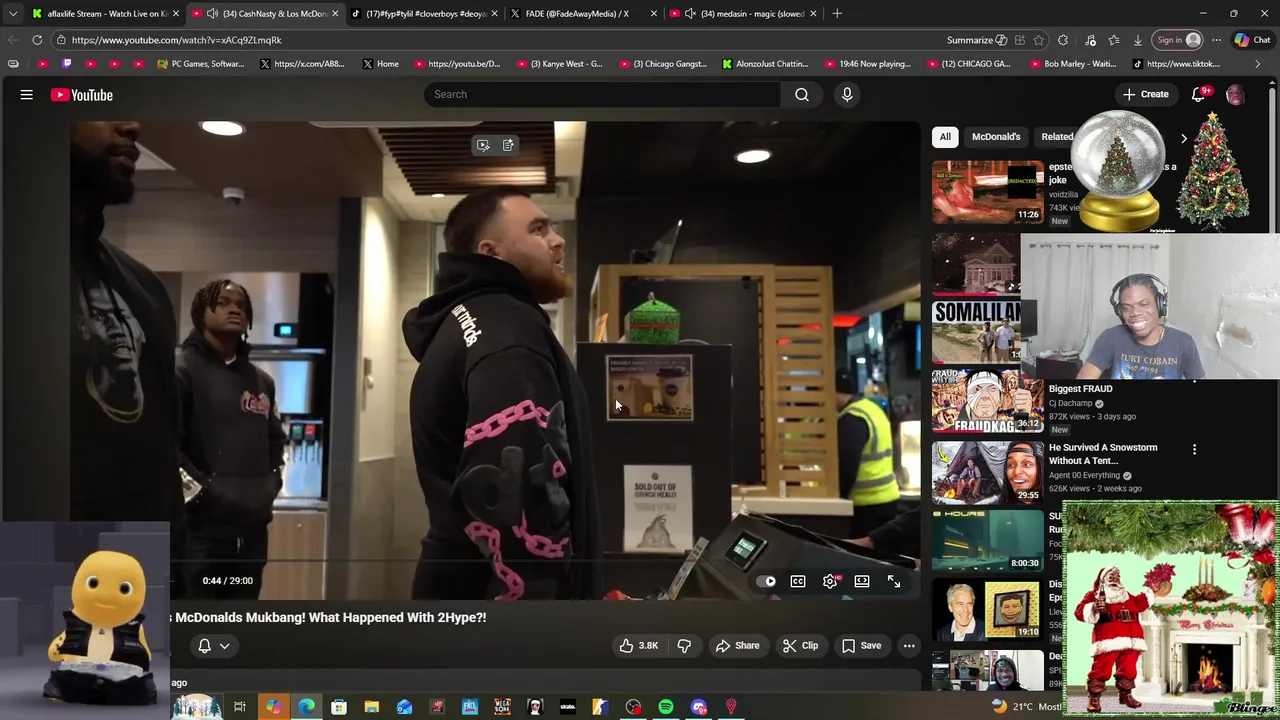The height and width of the screenshot is (720, 1280).
Task: Like the video with 3.8K likes
Action: pos(639,646)
